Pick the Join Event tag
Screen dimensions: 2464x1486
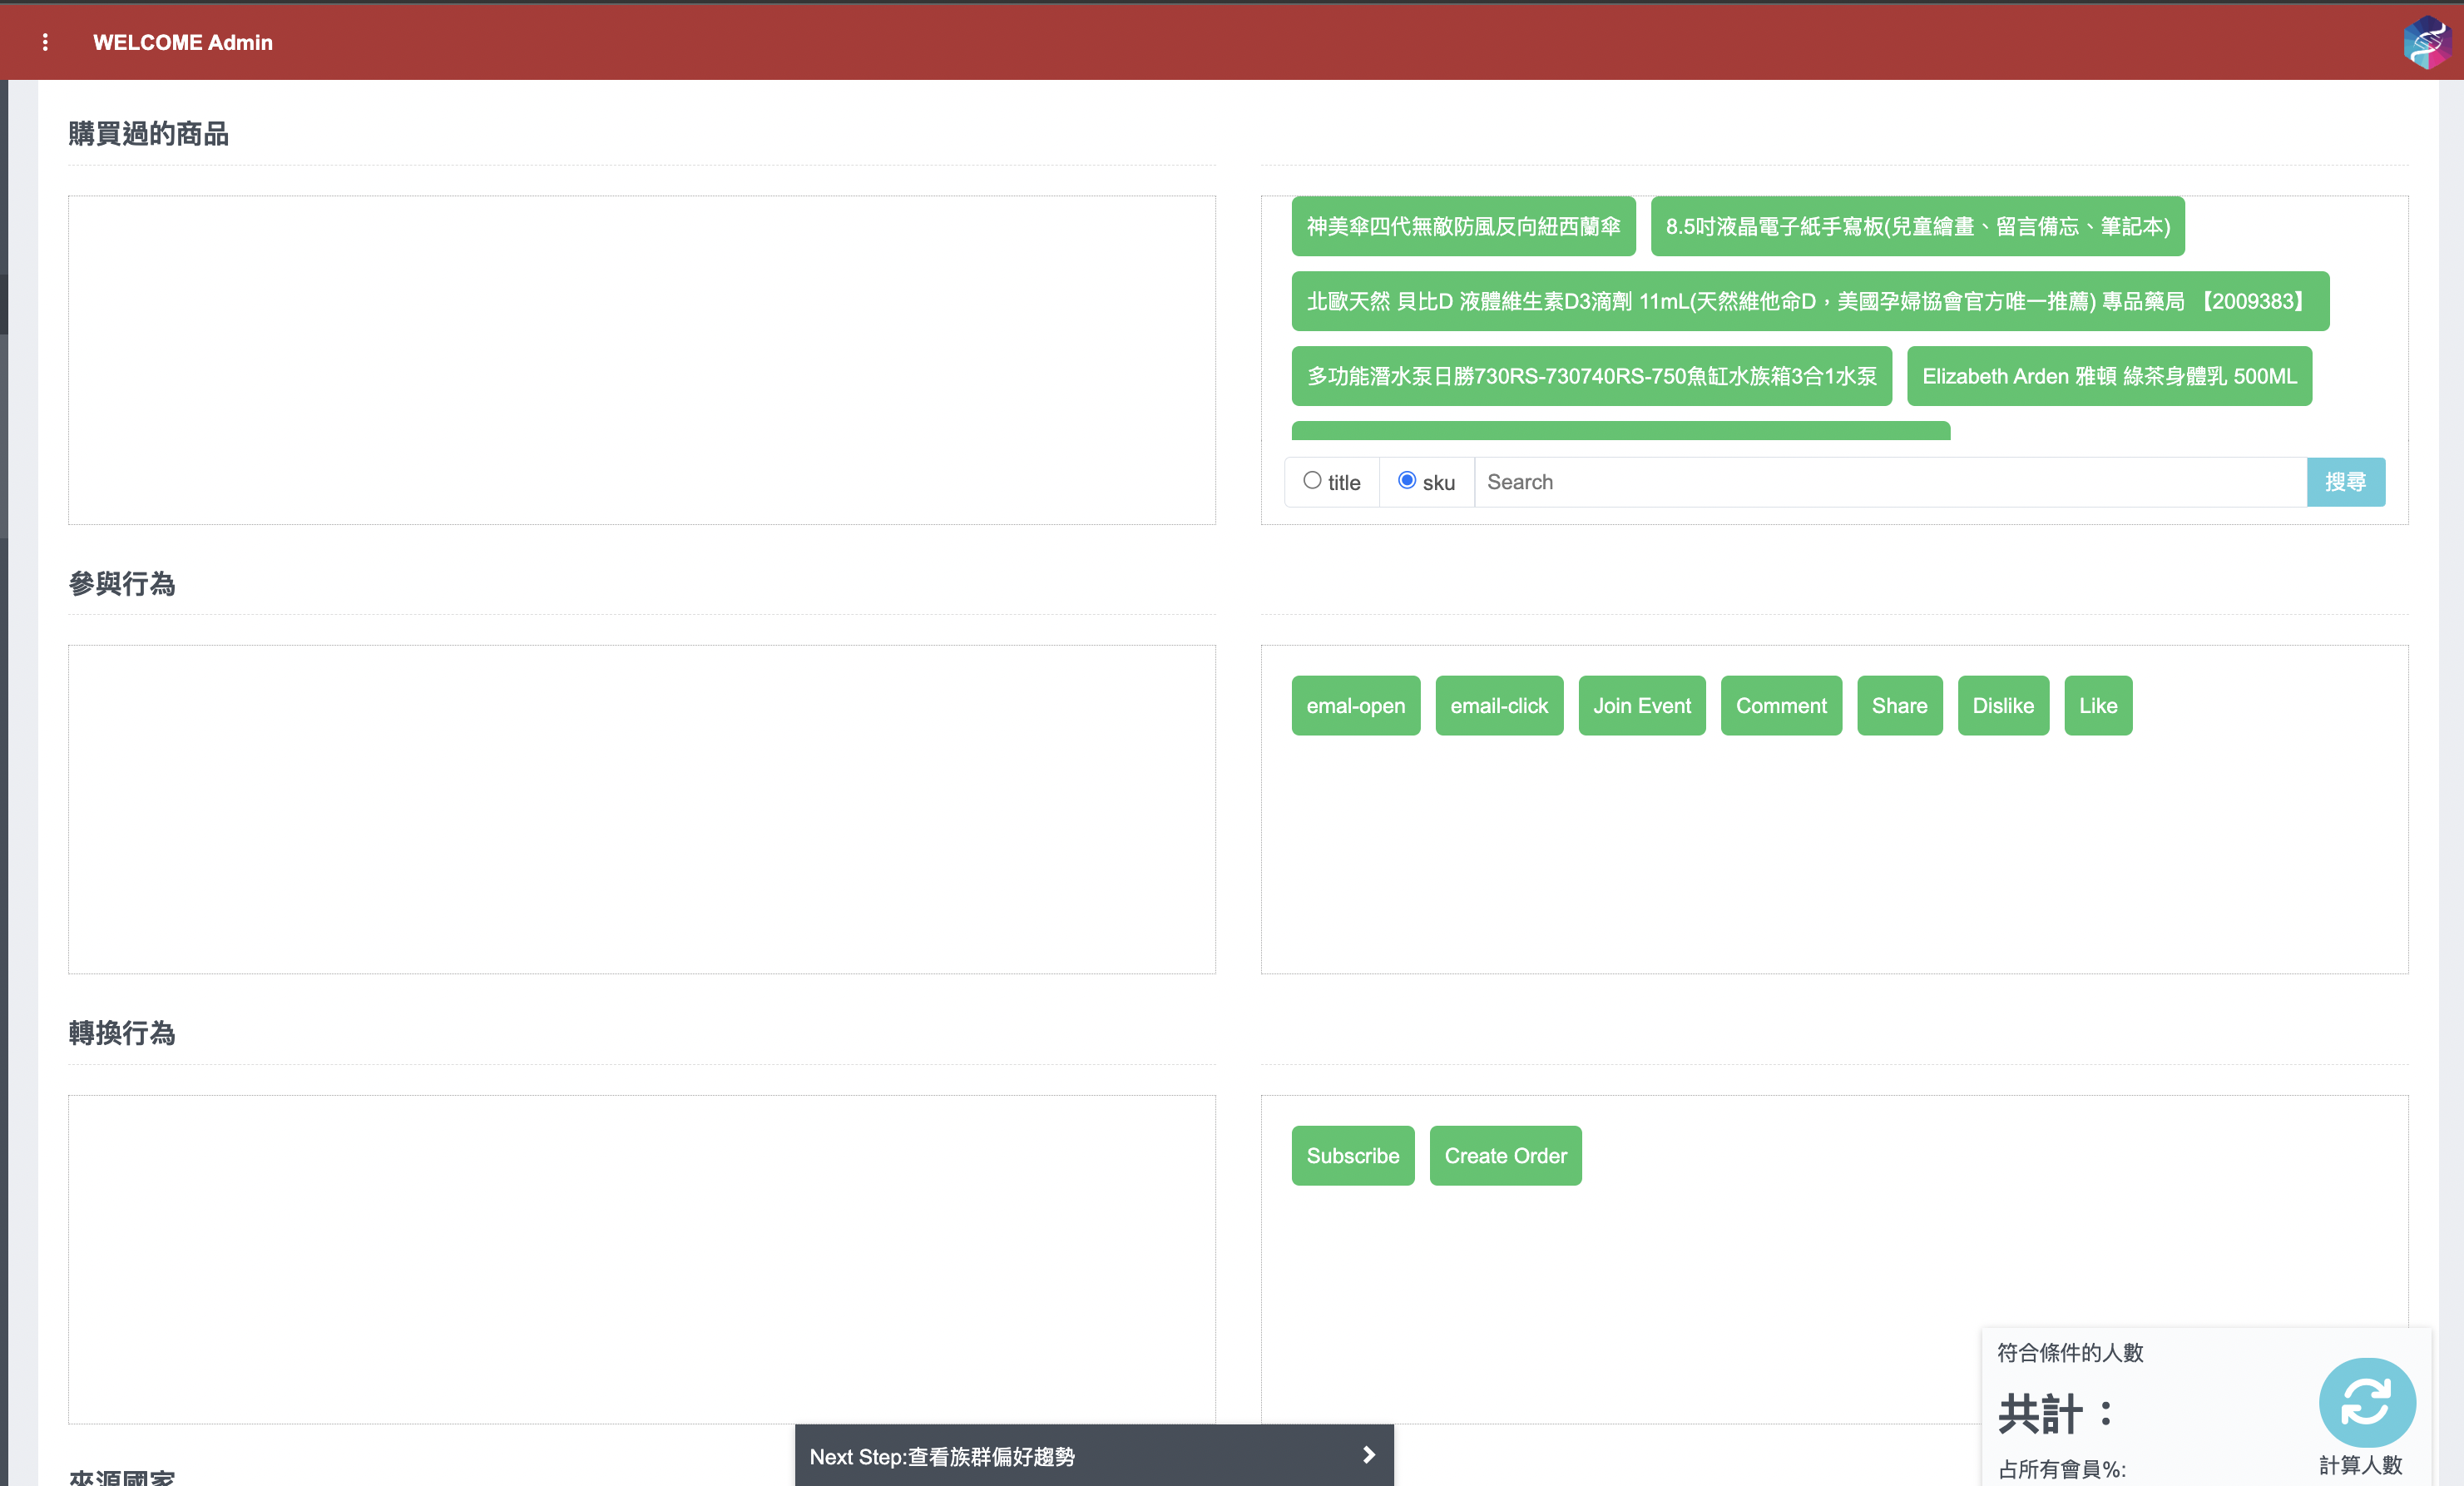click(x=1641, y=706)
